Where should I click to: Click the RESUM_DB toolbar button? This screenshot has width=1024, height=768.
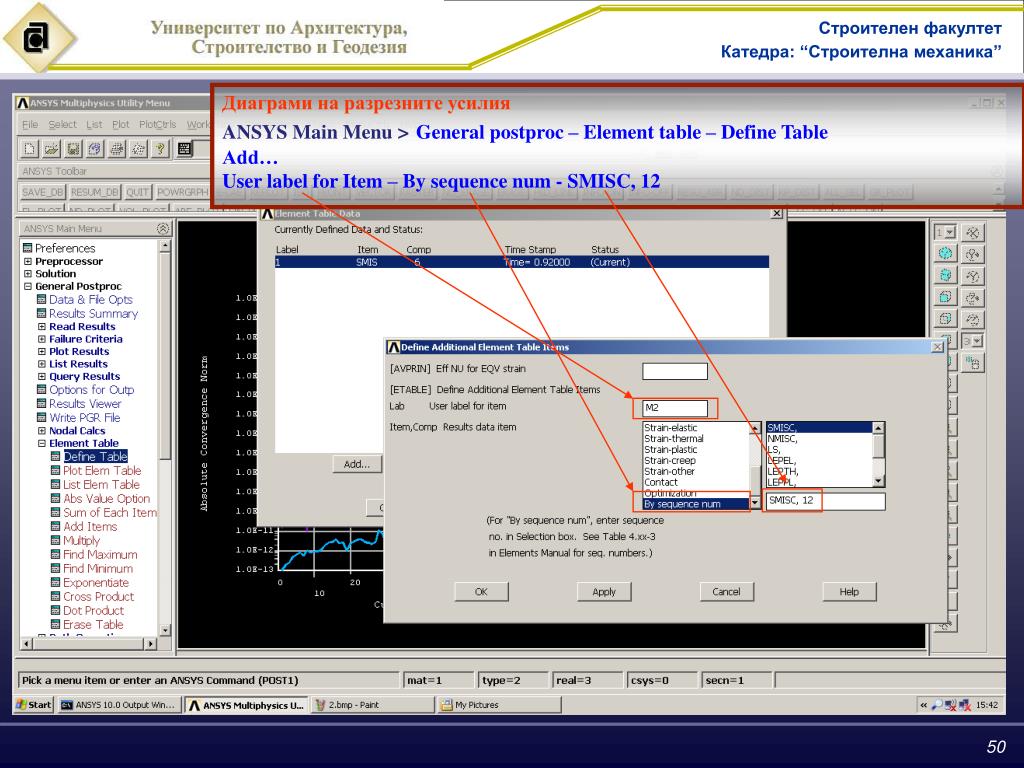(95, 192)
